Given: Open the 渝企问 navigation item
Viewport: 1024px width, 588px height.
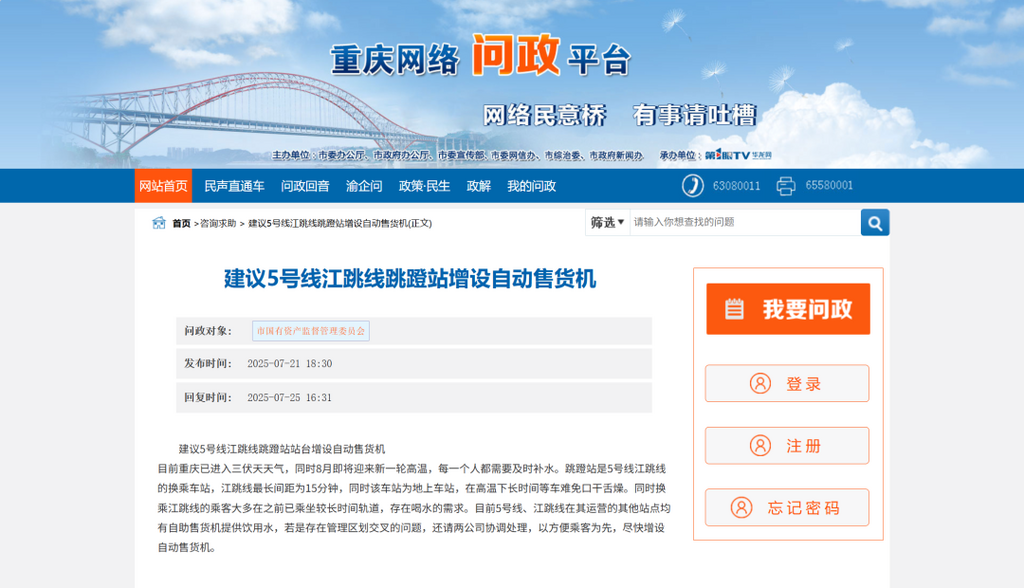Looking at the screenshot, I should tap(364, 186).
